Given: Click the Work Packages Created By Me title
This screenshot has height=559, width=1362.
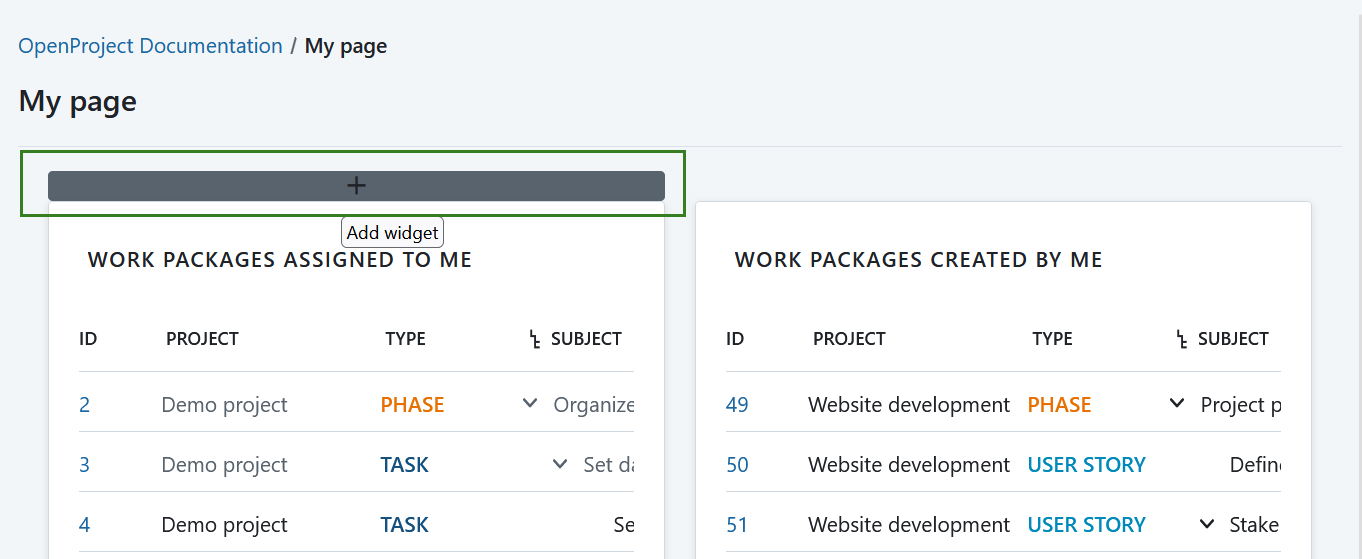Looking at the screenshot, I should pyautogui.click(x=918, y=260).
